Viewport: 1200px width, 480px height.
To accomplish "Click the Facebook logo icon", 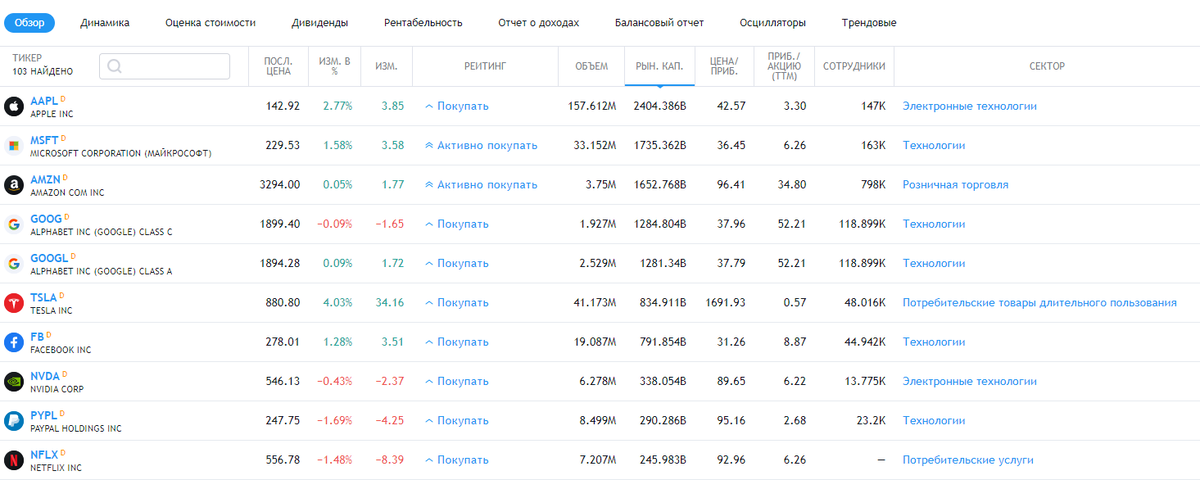I will pyautogui.click(x=14, y=342).
